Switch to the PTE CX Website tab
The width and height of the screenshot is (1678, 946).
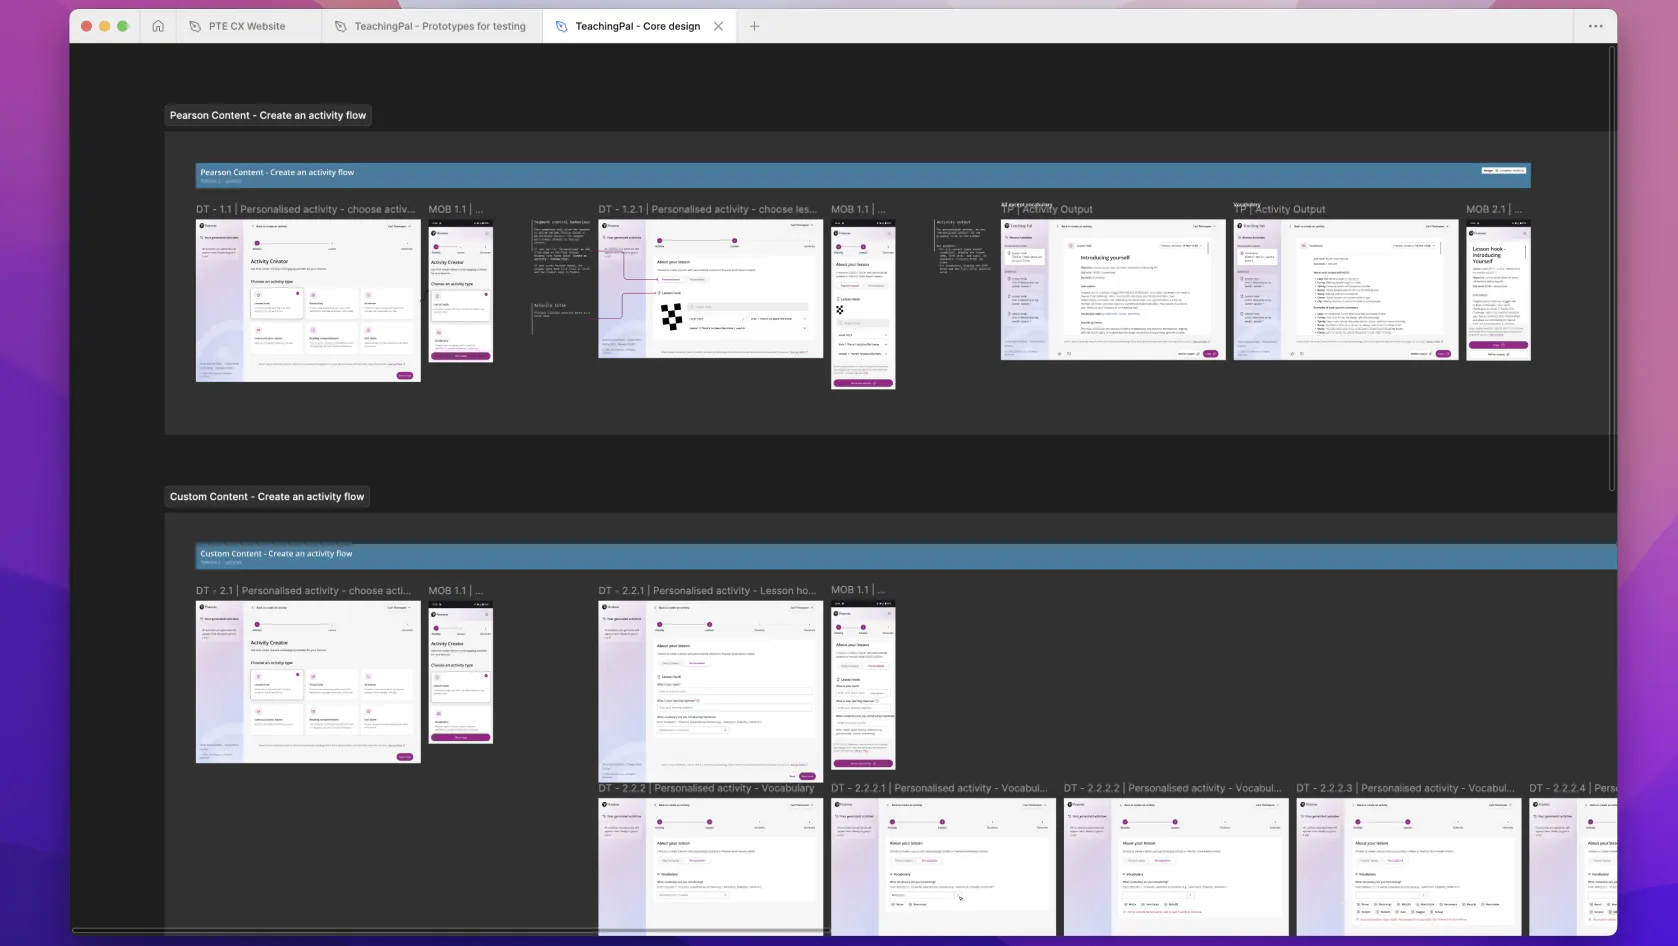(x=246, y=26)
